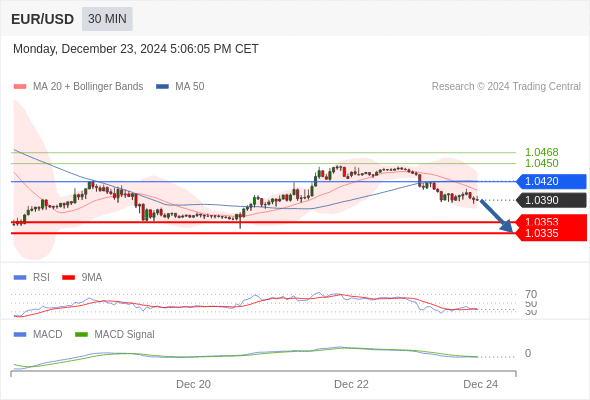Viewport: 590px width, 400px height.
Task: Select the 1.0420 blue pivot price label
Action: coord(551,181)
